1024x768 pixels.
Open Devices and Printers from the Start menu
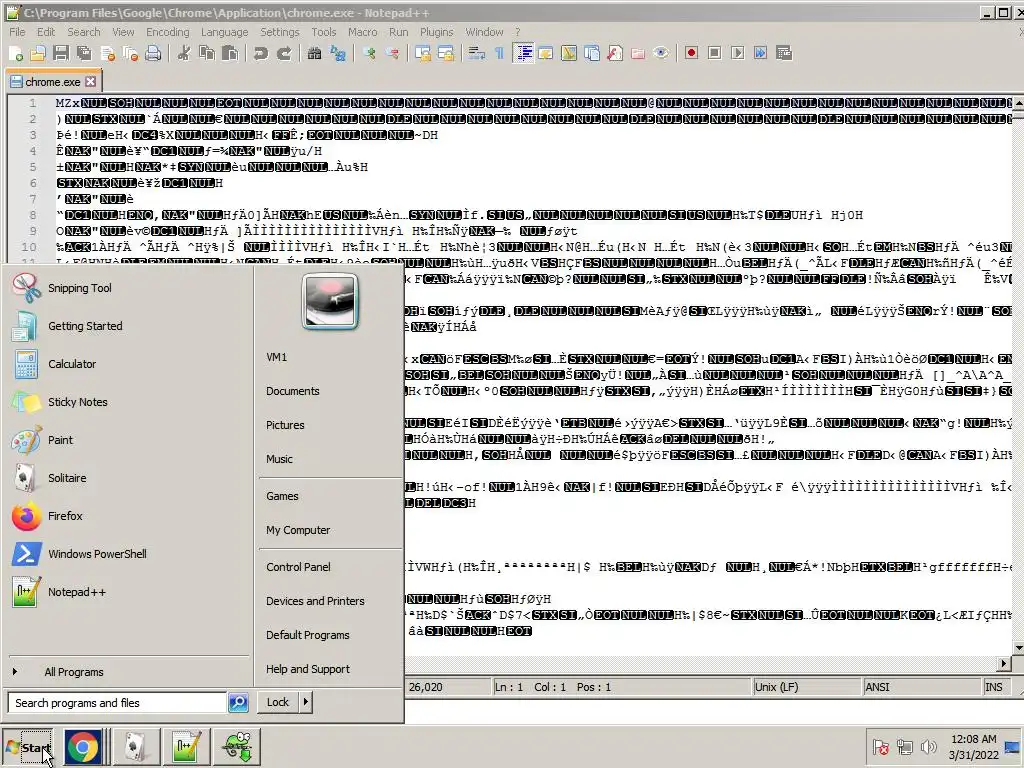pyautogui.click(x=315, y=601)
